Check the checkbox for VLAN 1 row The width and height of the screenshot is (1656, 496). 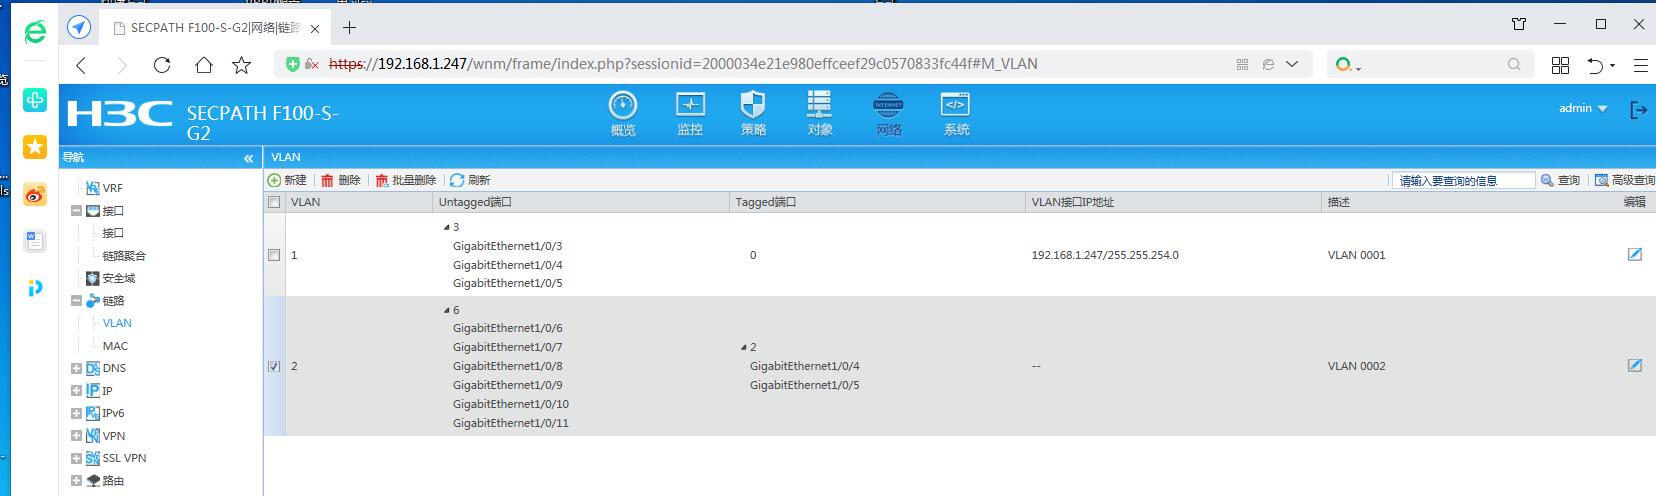[x=274, y=255]
